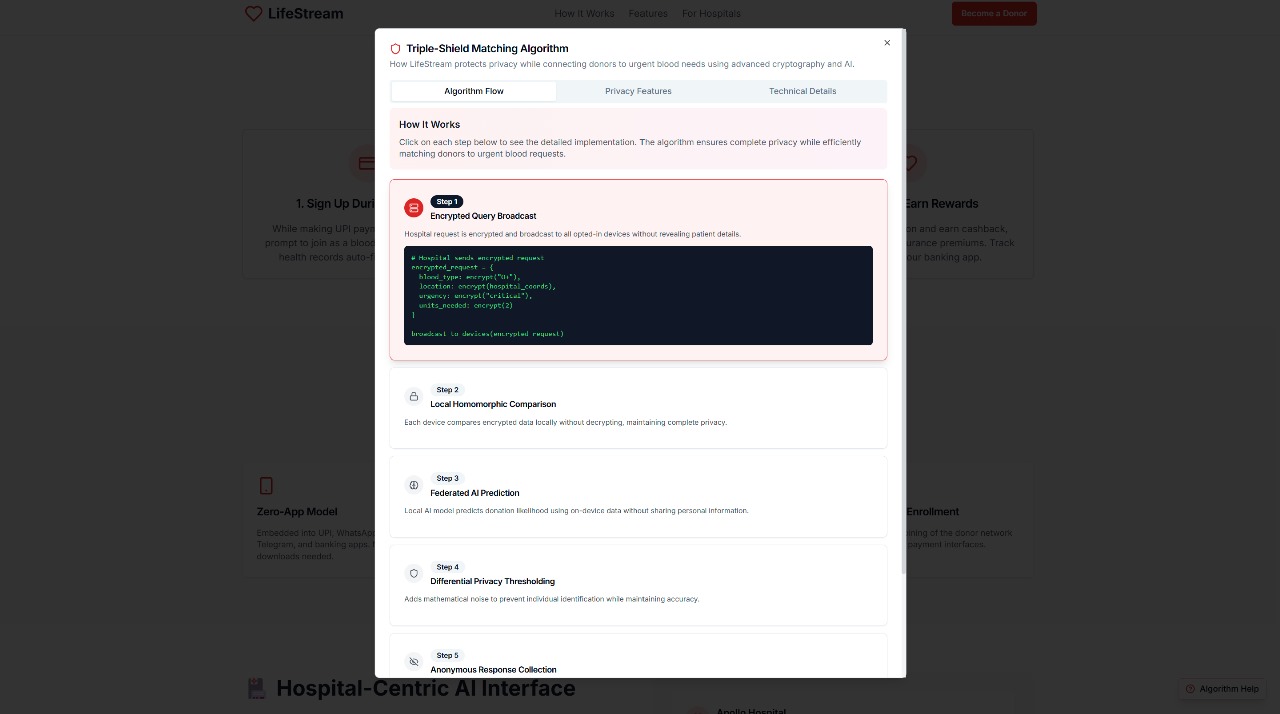Open the Technical Details tab
1280x714 pixels.
pyautogui.click(x=802, y=91)
